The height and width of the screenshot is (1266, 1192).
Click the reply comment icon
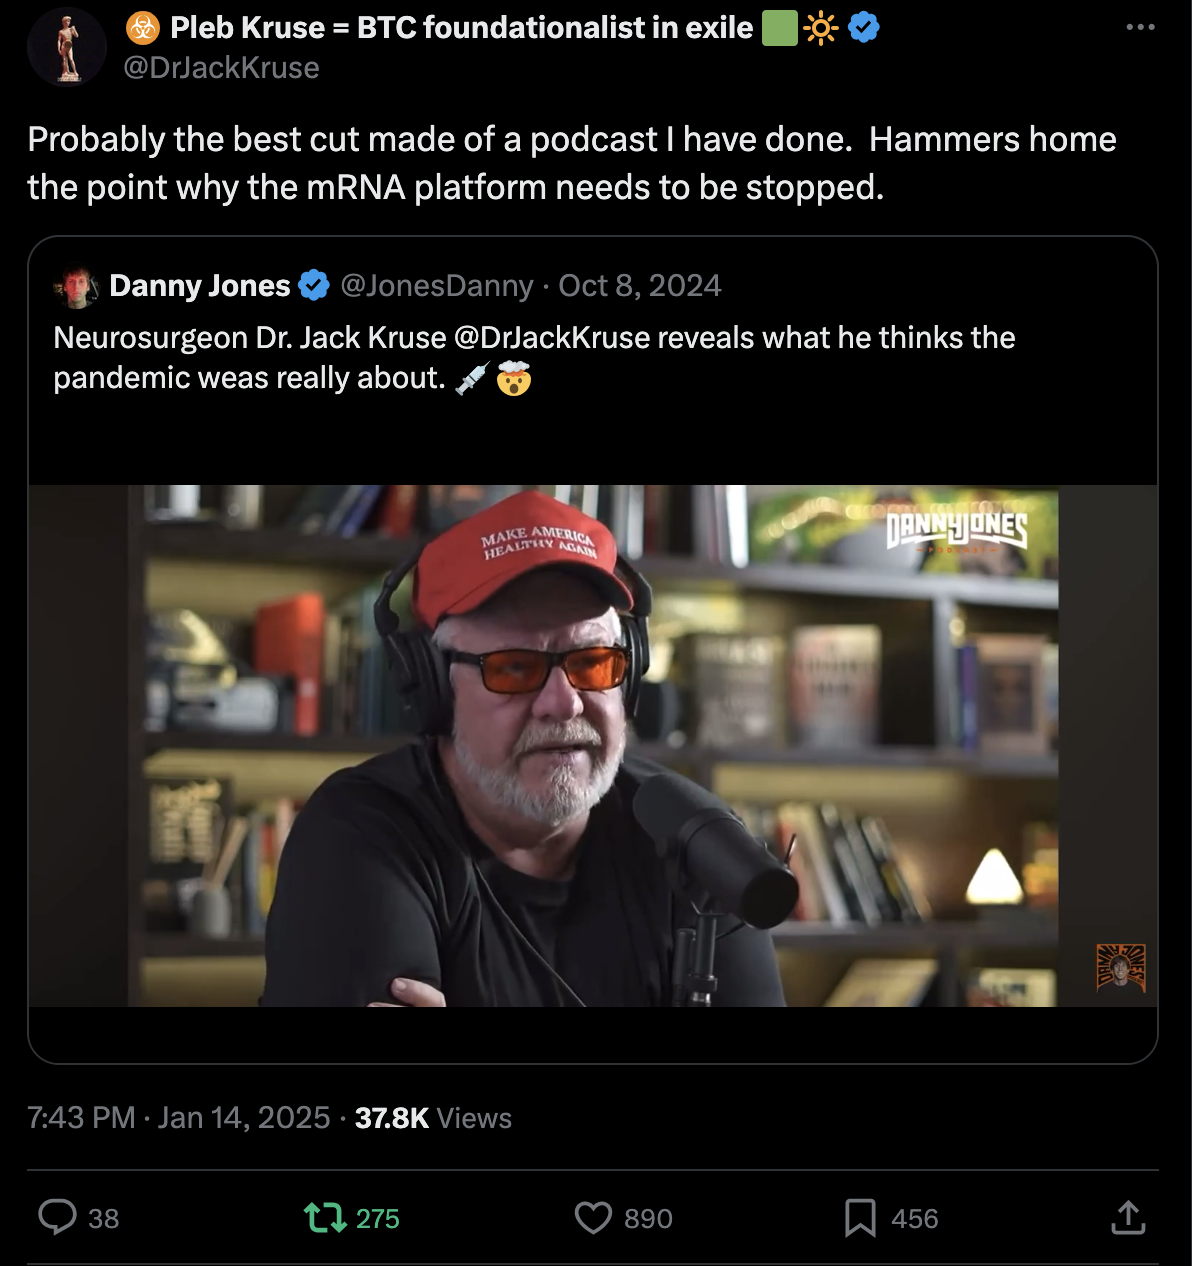point(58,1217)
